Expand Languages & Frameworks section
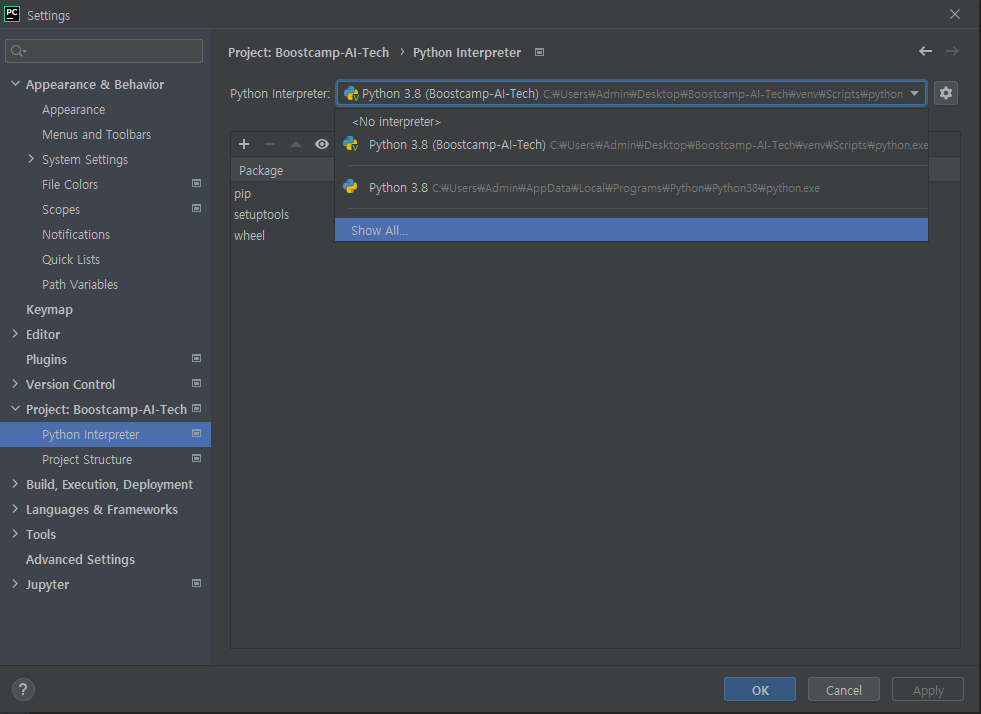Viewport: 981px width, 714px height. (x=15, y=509)
